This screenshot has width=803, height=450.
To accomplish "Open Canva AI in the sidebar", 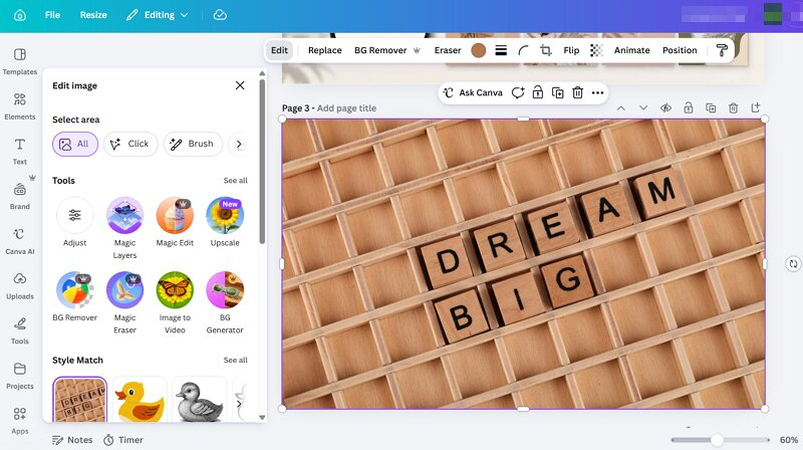I will [19, 241].
